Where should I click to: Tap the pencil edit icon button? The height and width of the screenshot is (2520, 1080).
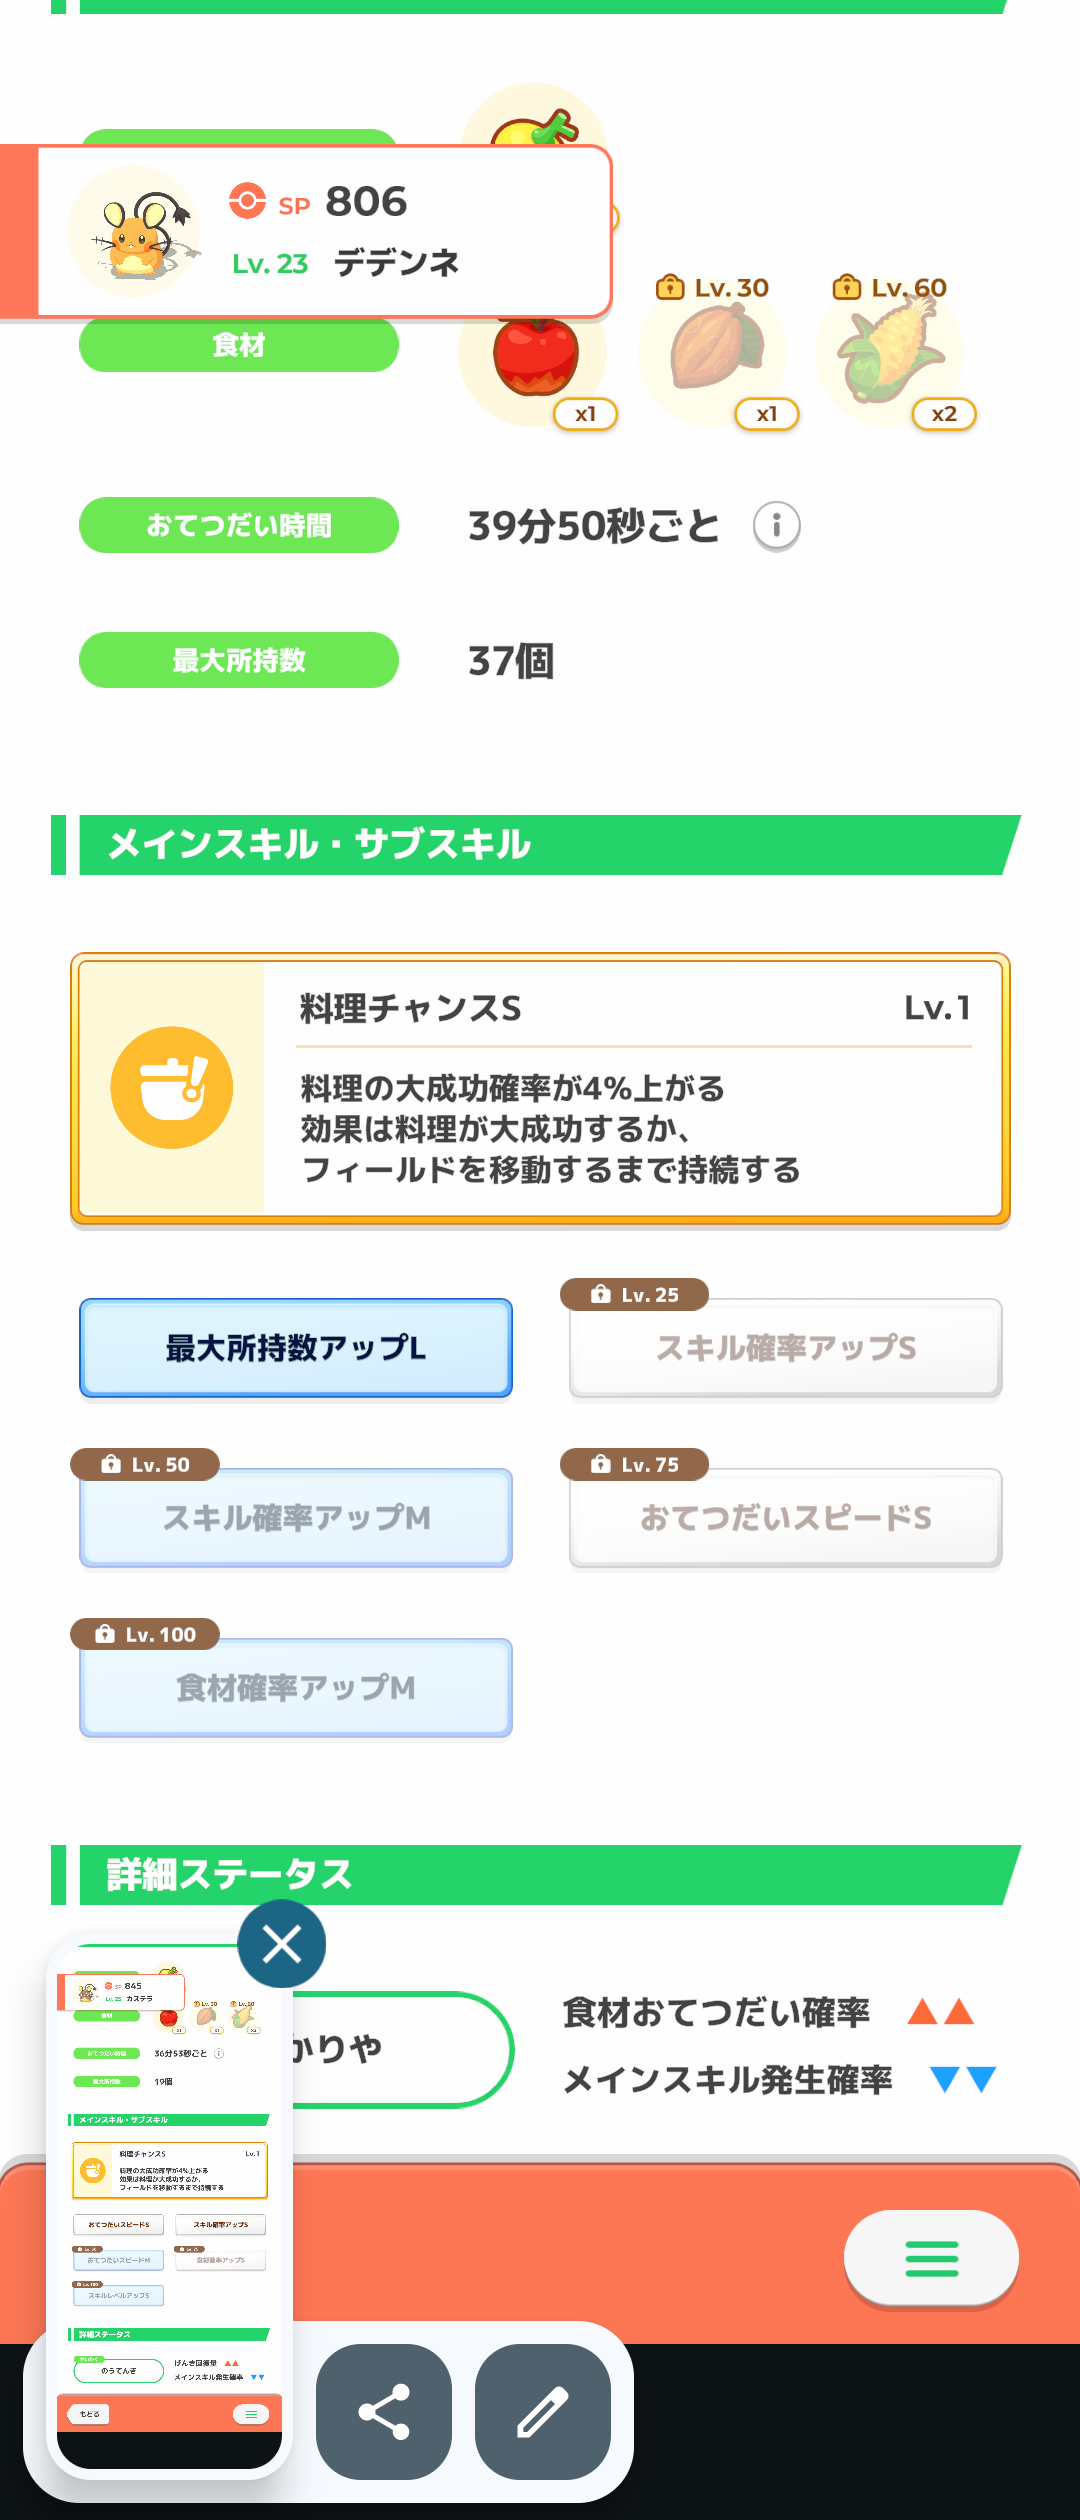coord(542,2411)
